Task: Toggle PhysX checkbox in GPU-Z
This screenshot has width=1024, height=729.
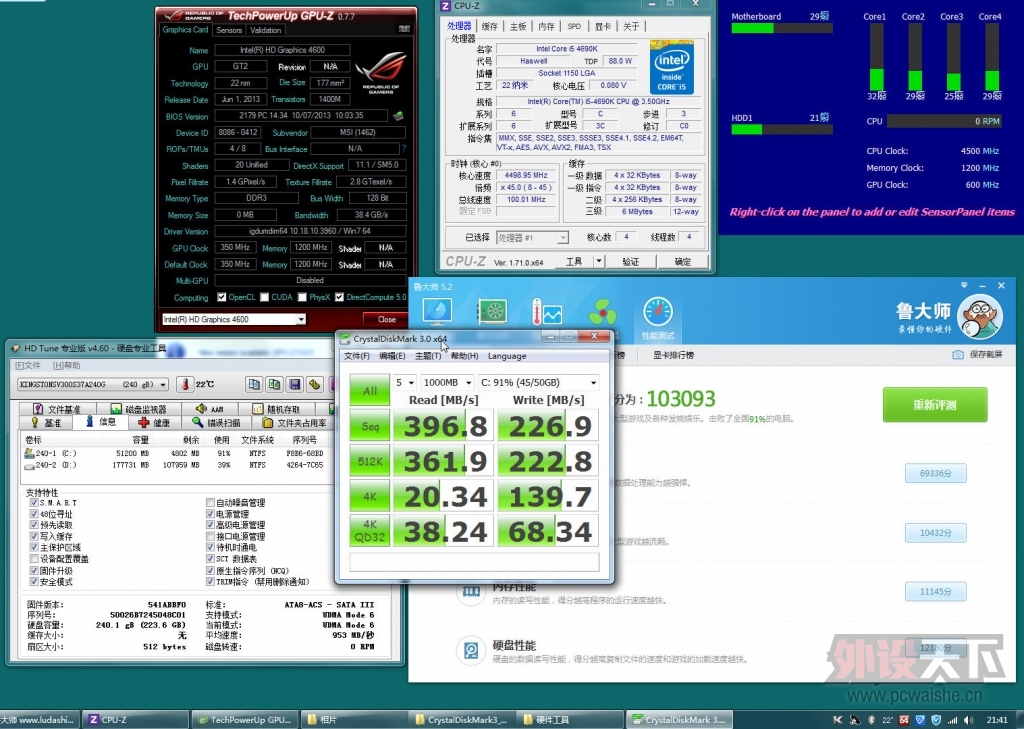Action: point(302,297)
